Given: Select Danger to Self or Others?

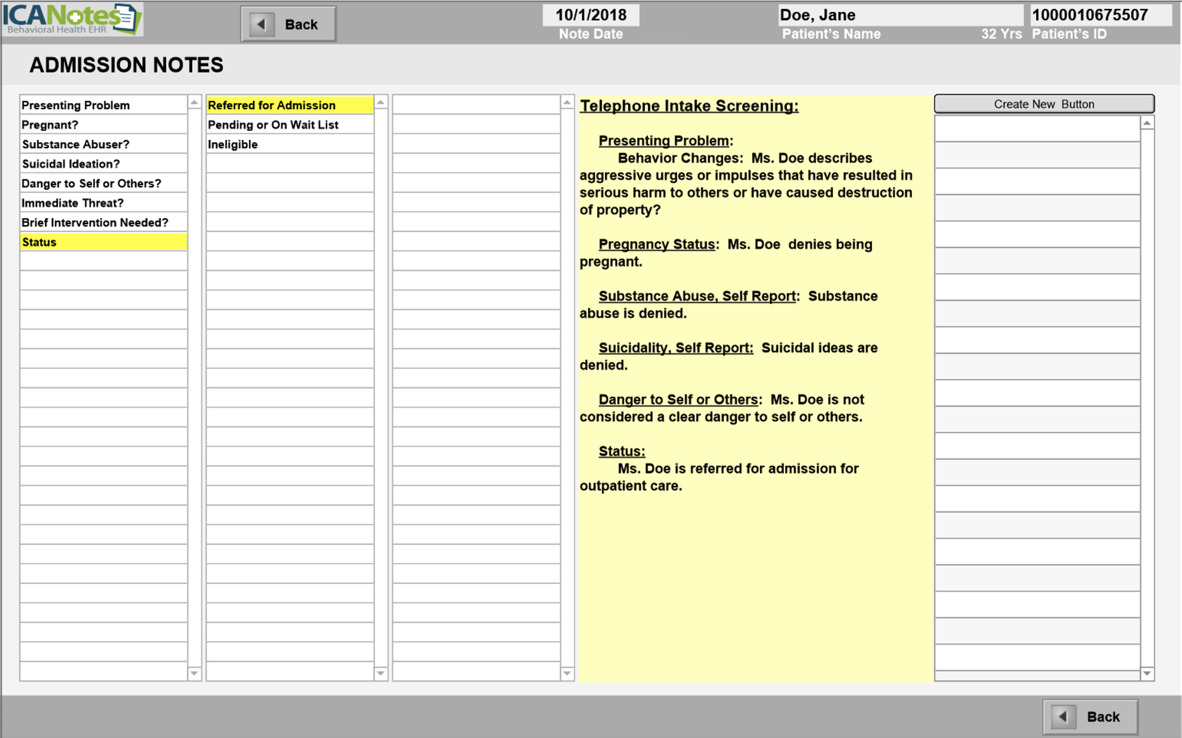Looking at the screenshot, I should pos(103,183).
